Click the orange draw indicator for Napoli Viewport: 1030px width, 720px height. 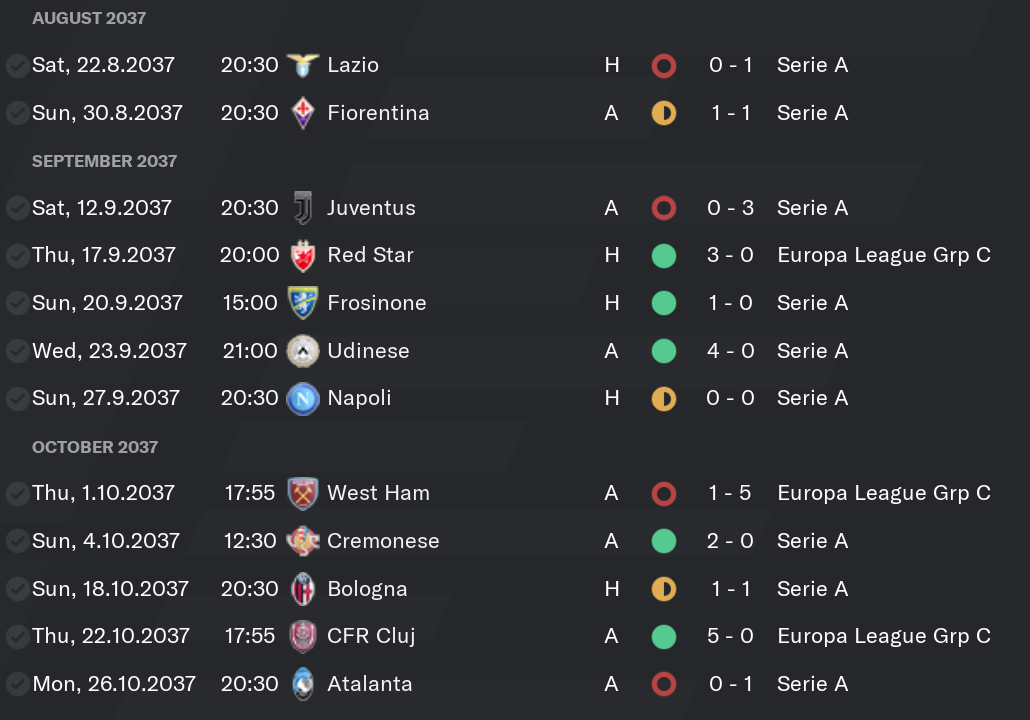pyautogui.click(x=663, y=399)
